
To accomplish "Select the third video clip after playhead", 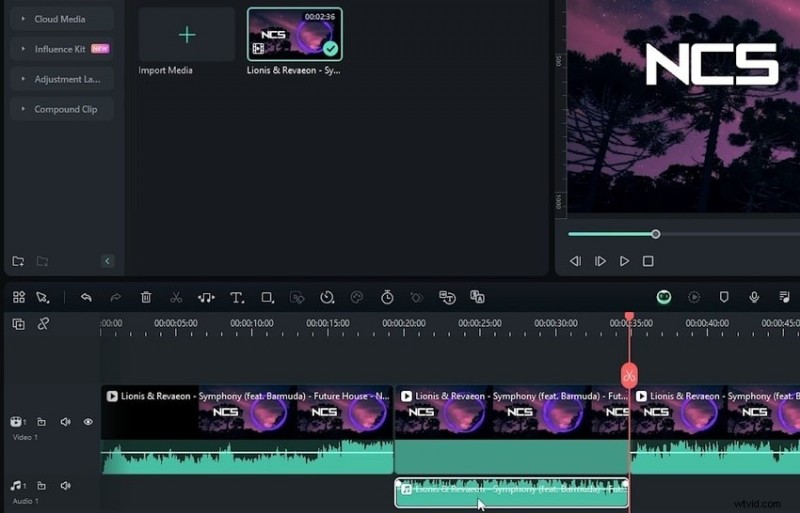I will click(x=715, y=430).
